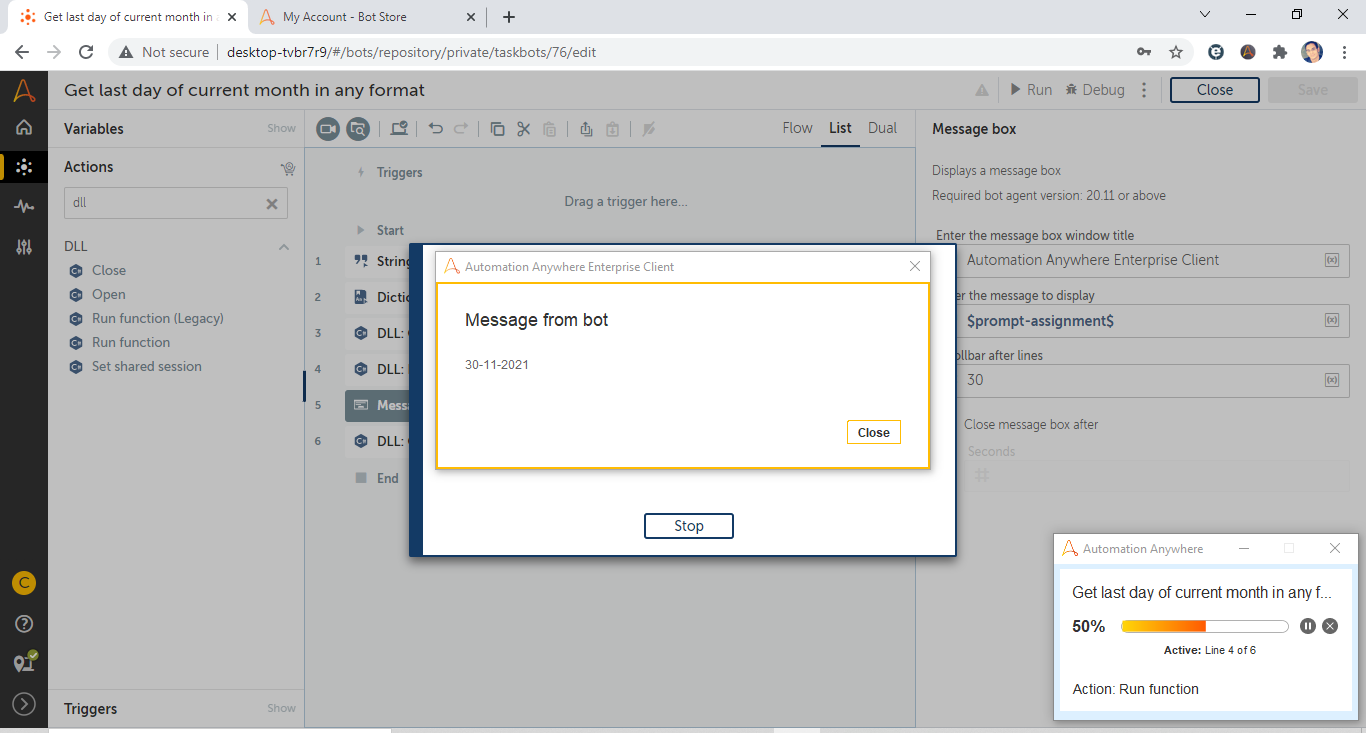The image size is (1366, 733).
Task: Show the Variables panel
Action: click(x=281, y=129)
